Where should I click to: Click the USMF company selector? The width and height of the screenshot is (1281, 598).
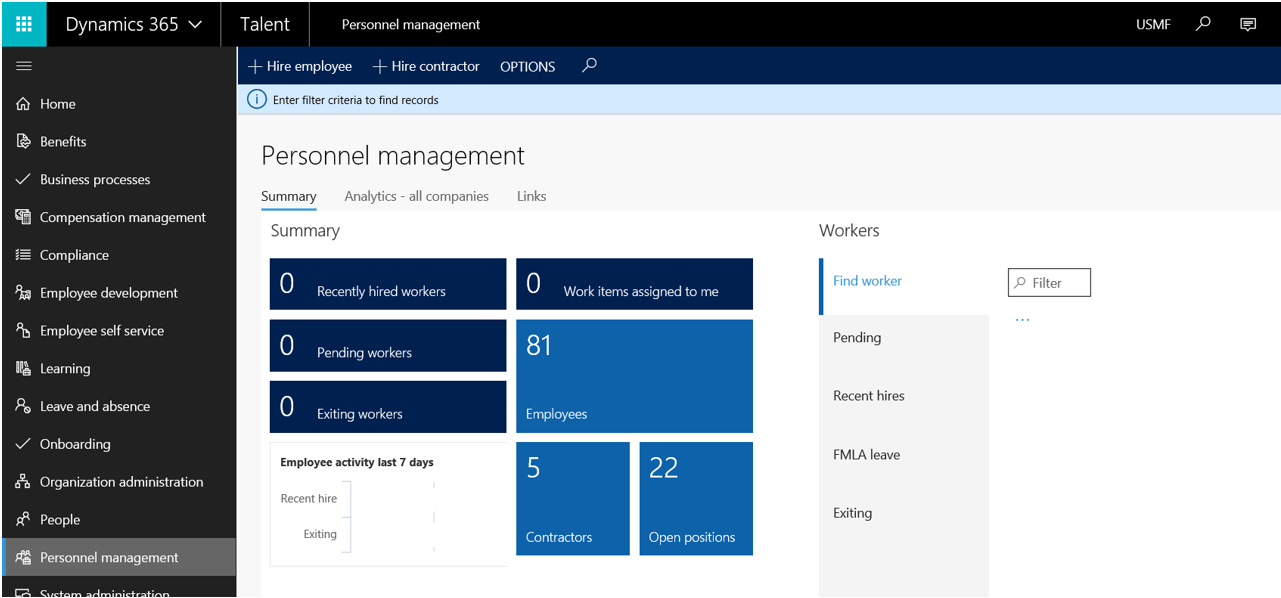pyautogui.click(x=1153, y=25)
